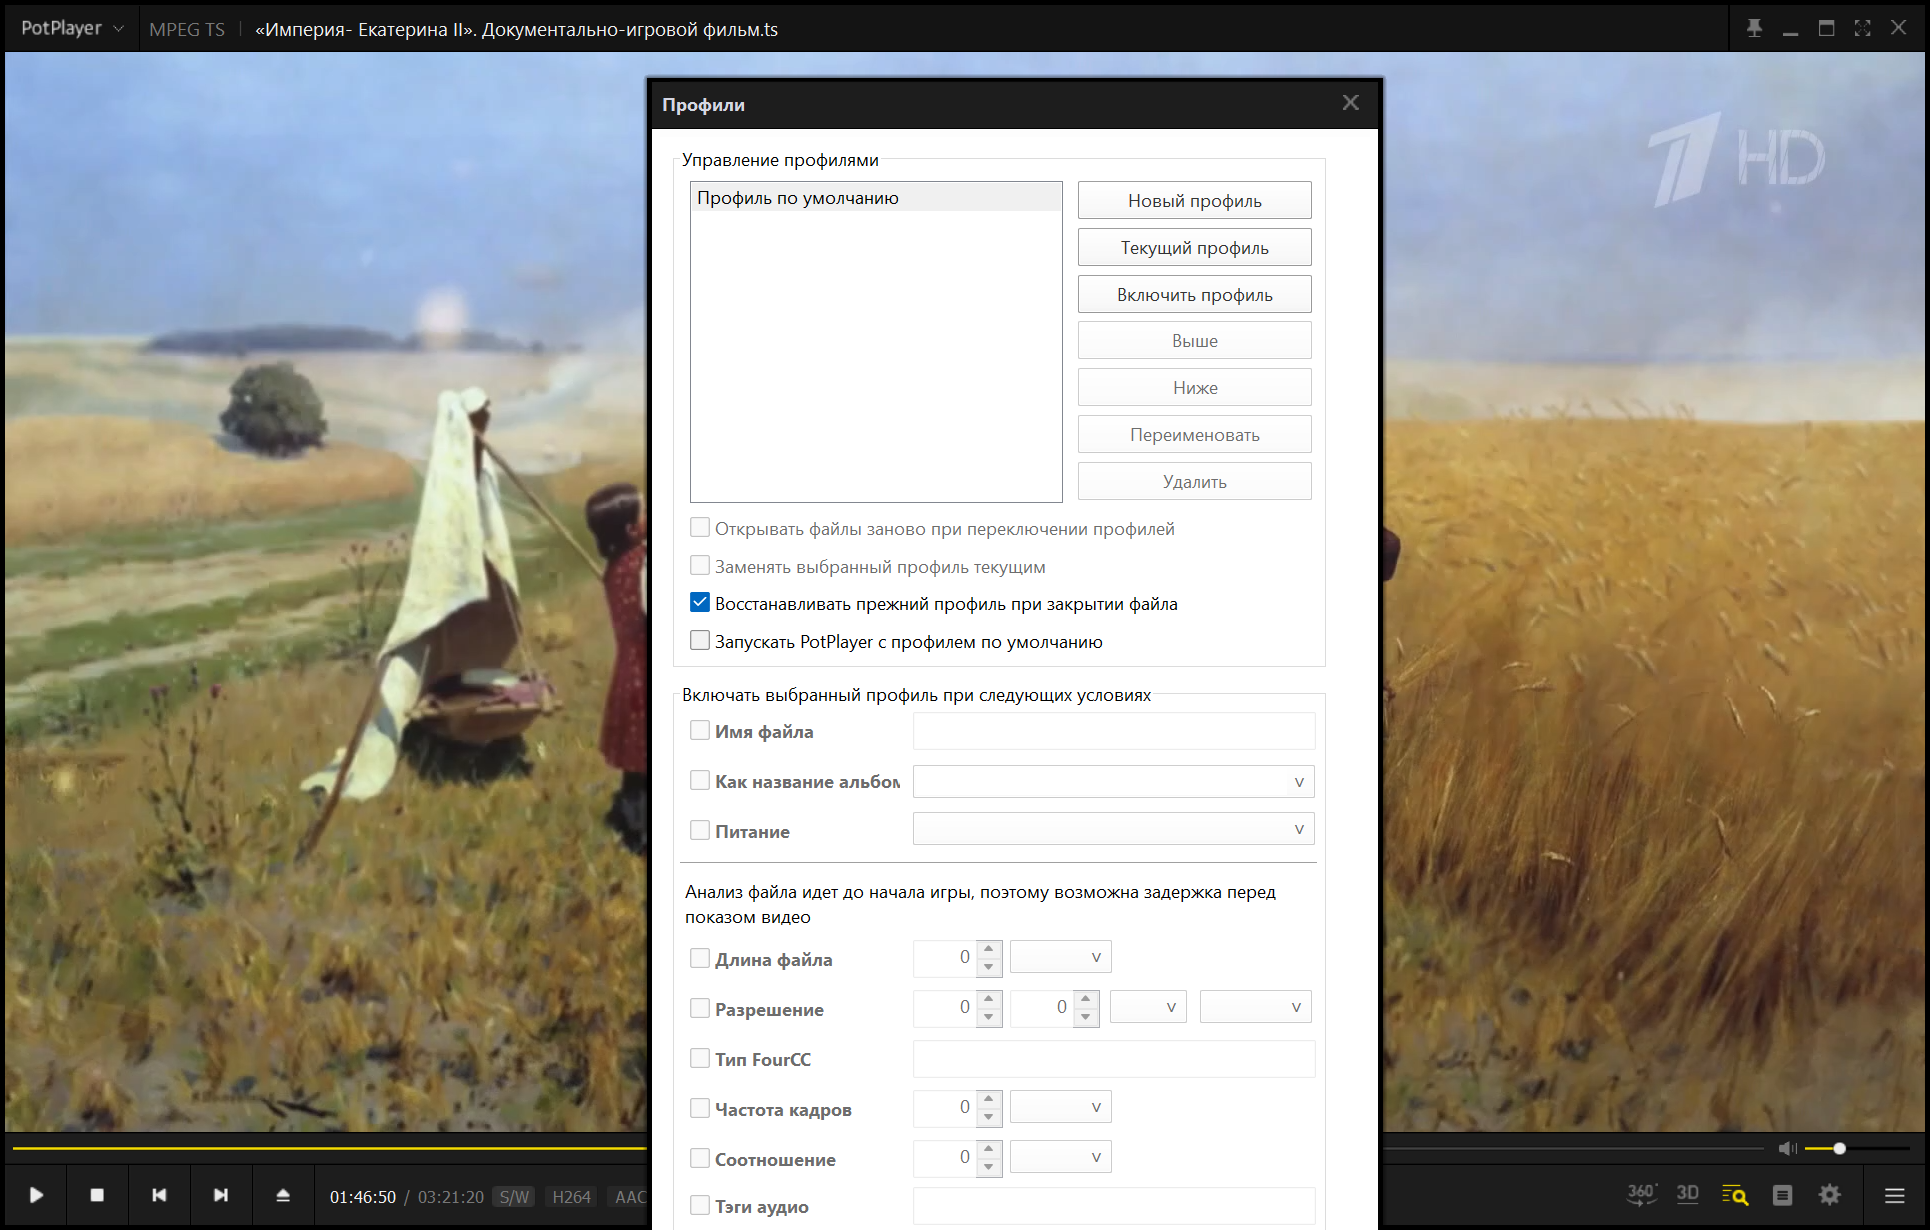Mute audio using the speaker icon
The image size is (1930, 1230).
pos(1787,1148)
